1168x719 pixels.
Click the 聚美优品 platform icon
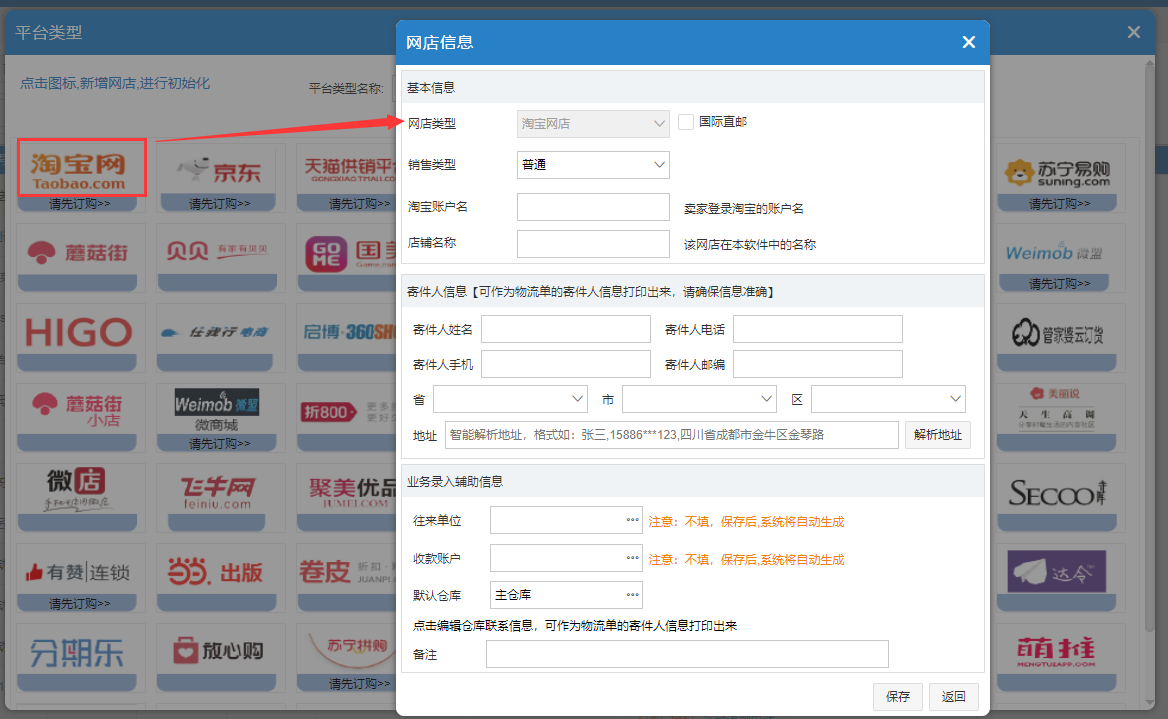(x=350, y=492)
